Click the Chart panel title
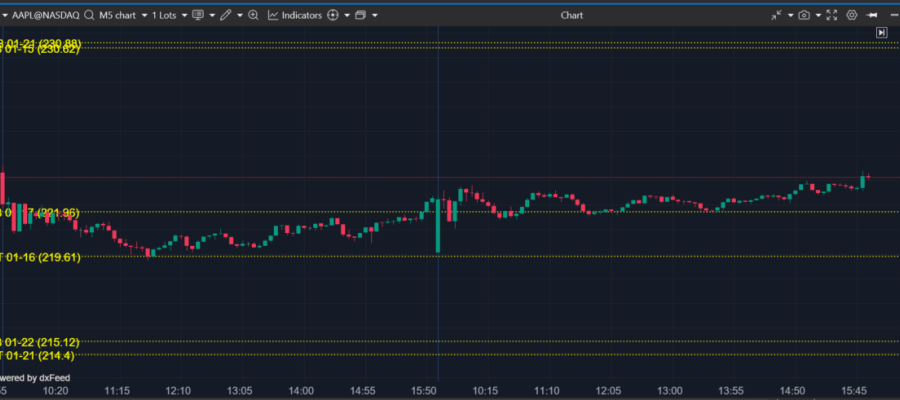This screenshot has width=900, height=400. (571, 15)
